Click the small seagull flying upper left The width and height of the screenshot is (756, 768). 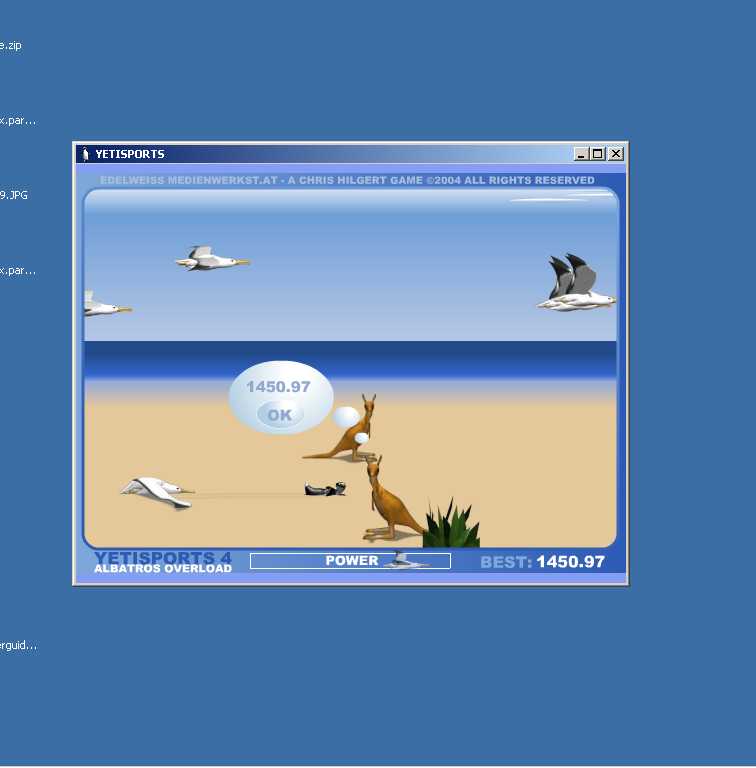(x=212, y=258)
